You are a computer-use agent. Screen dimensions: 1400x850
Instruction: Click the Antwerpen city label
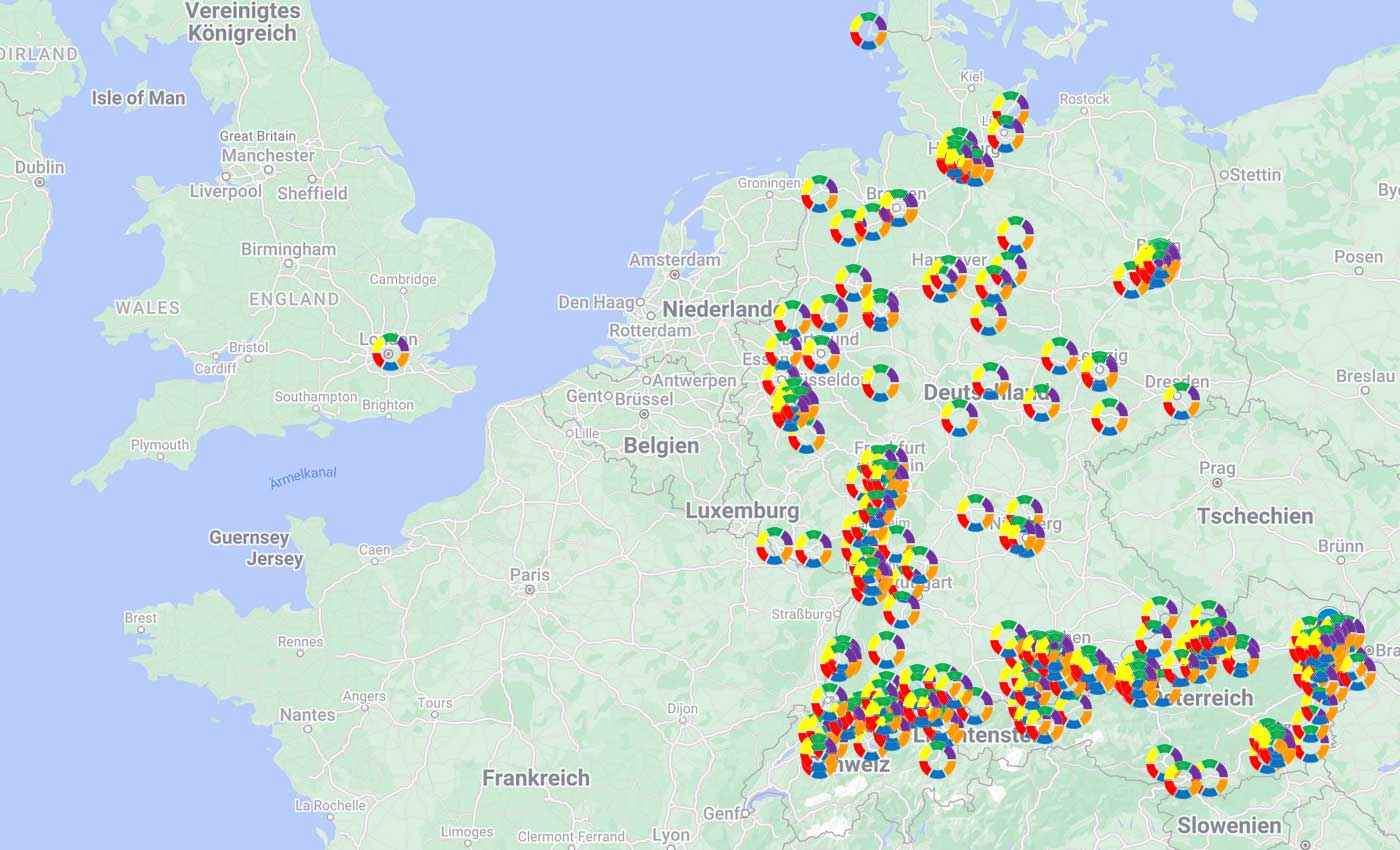[x=695, y=380]
